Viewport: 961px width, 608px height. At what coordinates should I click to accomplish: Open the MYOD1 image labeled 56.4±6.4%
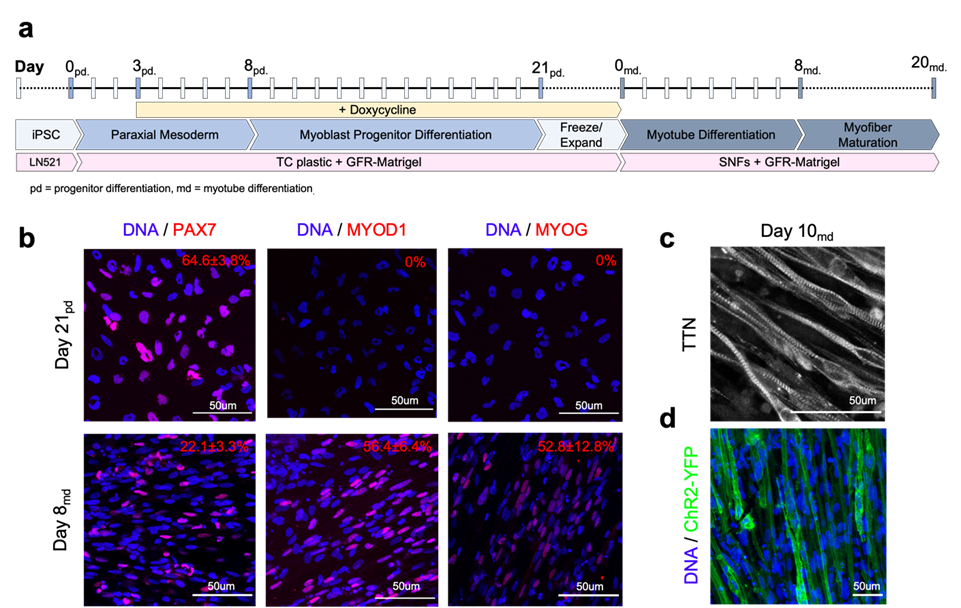point(352,516)
